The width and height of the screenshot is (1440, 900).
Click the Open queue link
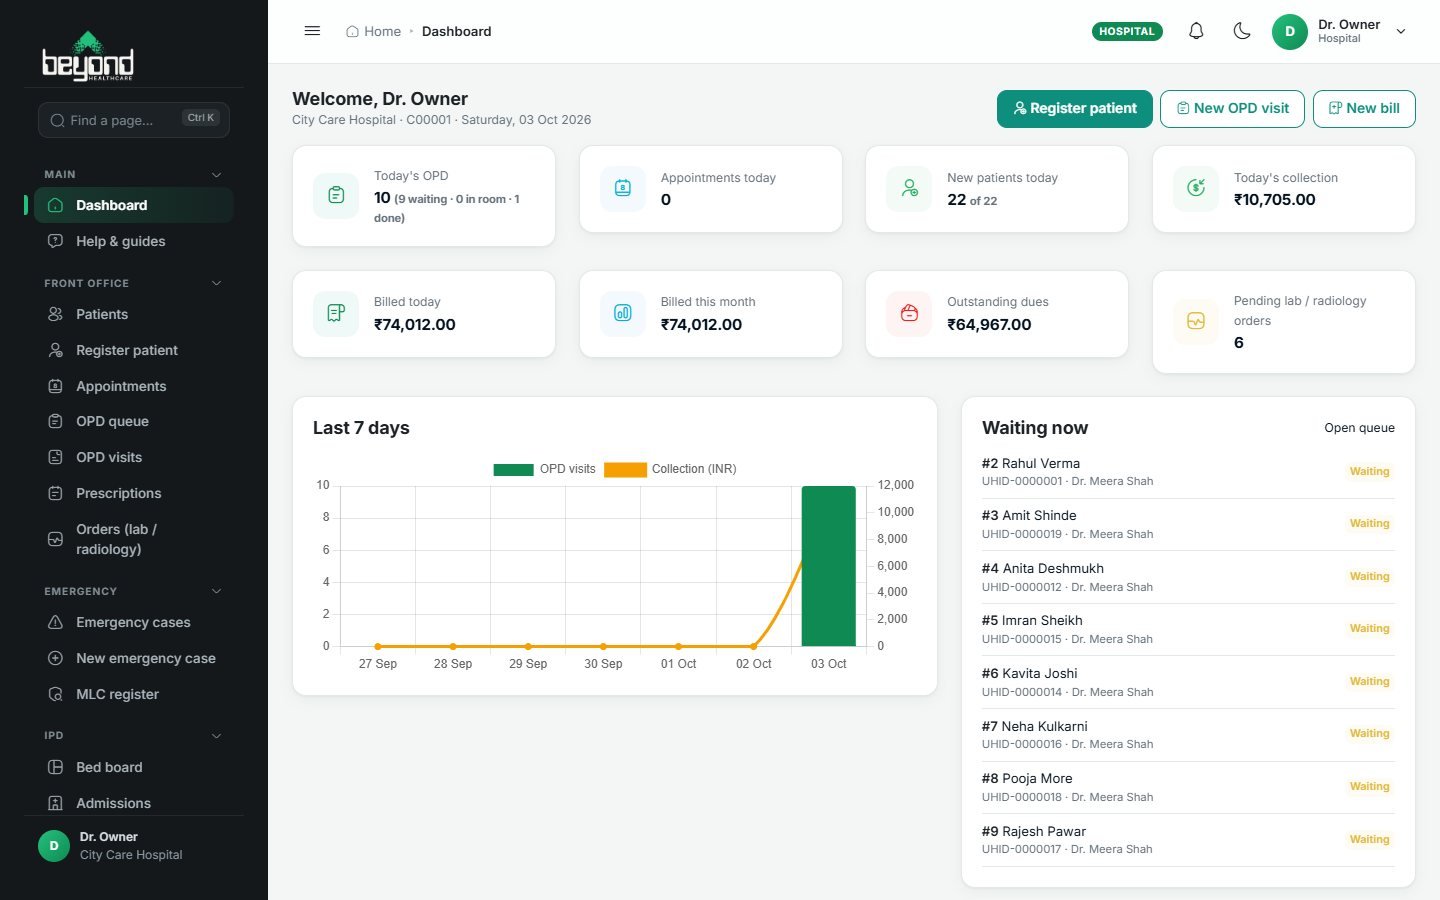[x=1359, y=428]
